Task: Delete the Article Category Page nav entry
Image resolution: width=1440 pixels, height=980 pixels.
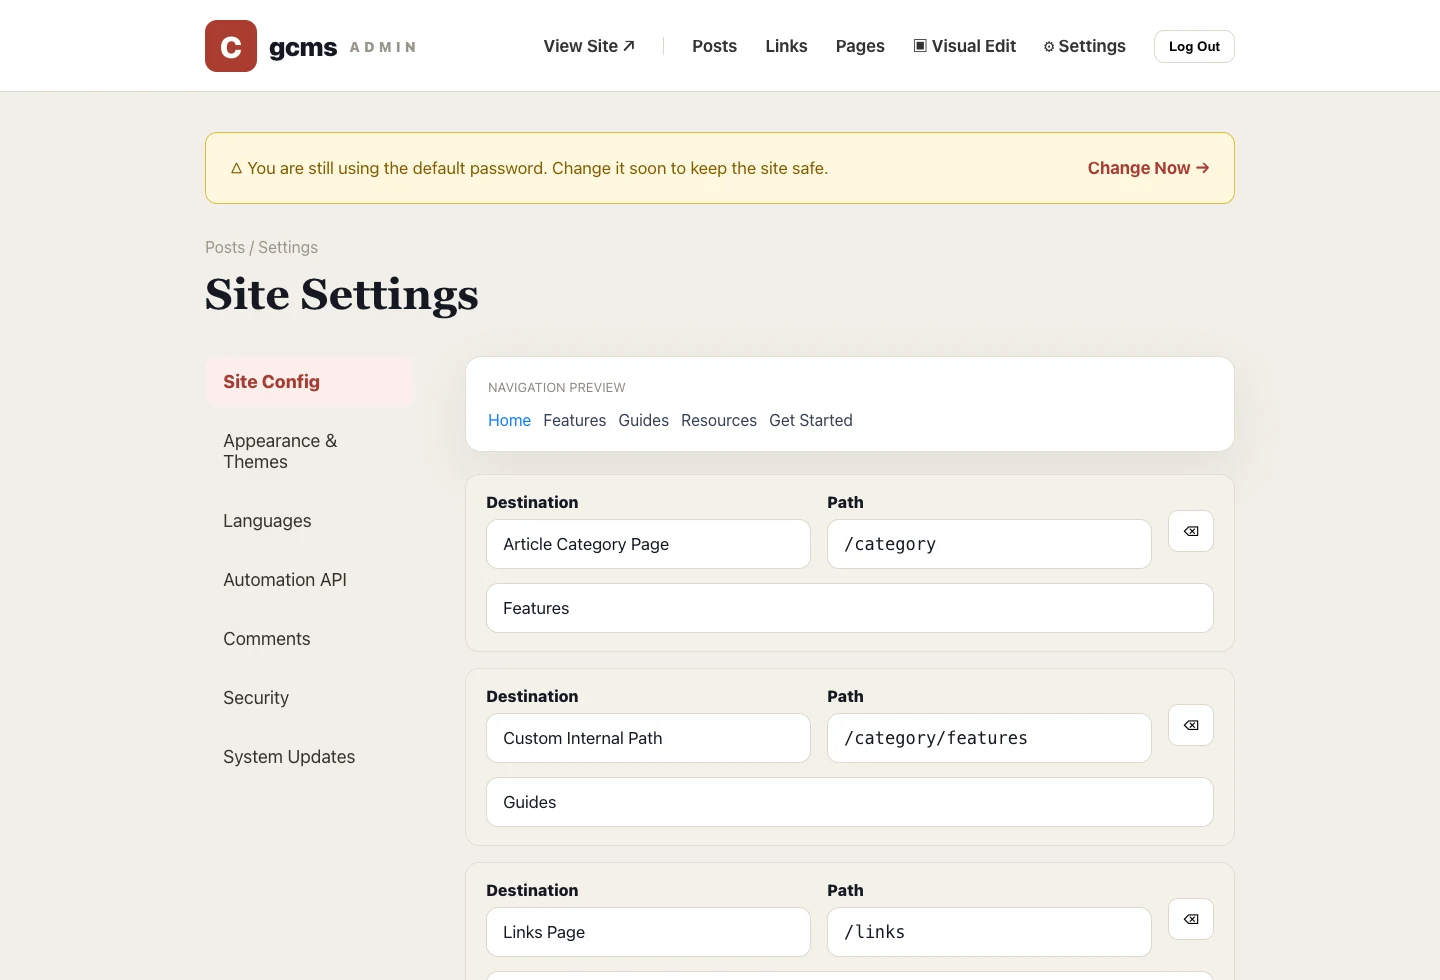Action: tap(1191, 531)
